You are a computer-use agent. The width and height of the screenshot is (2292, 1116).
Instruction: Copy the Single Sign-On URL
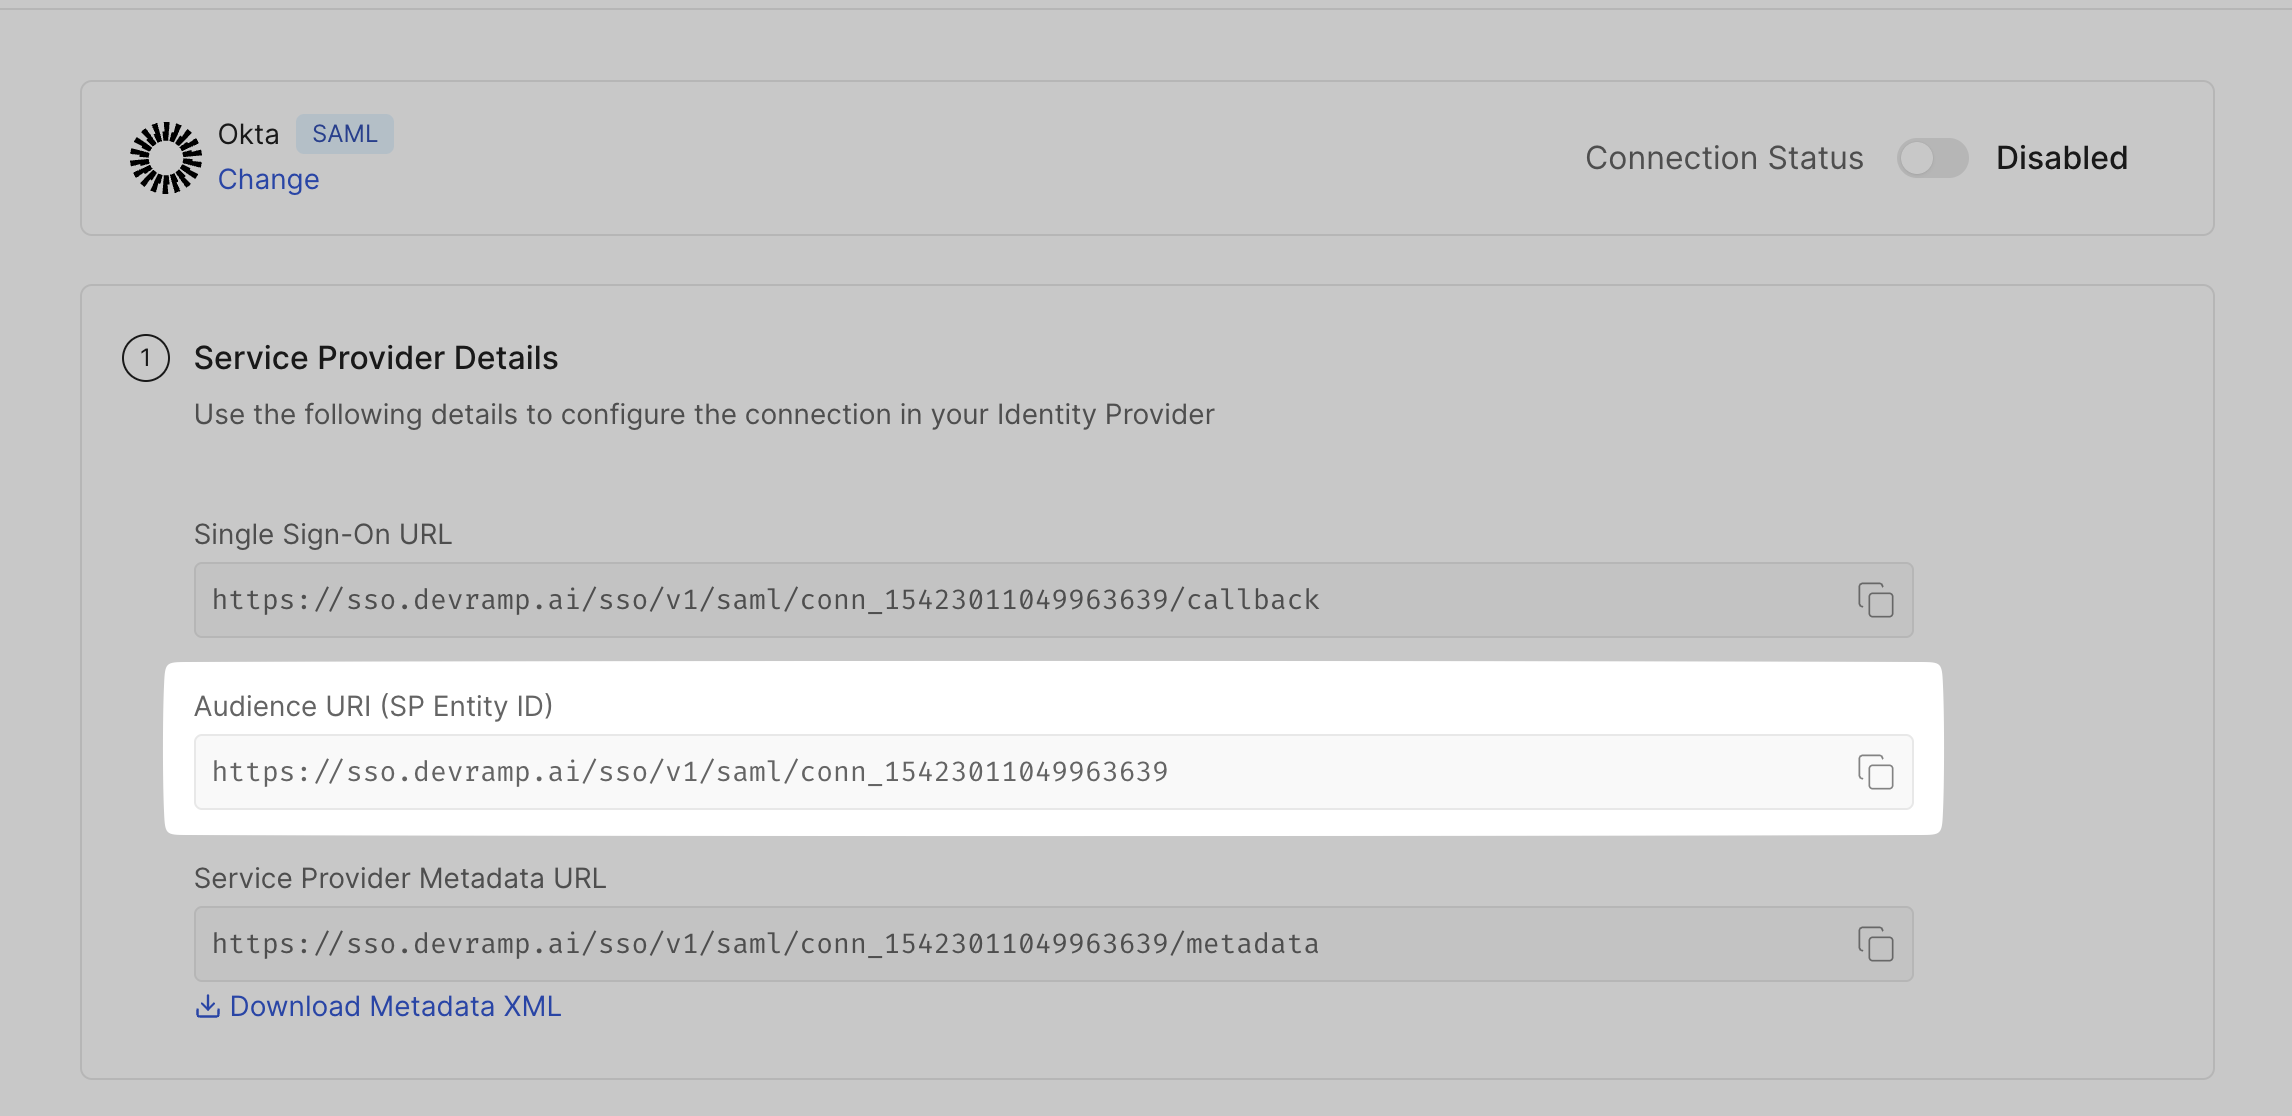click(1875, 600)
